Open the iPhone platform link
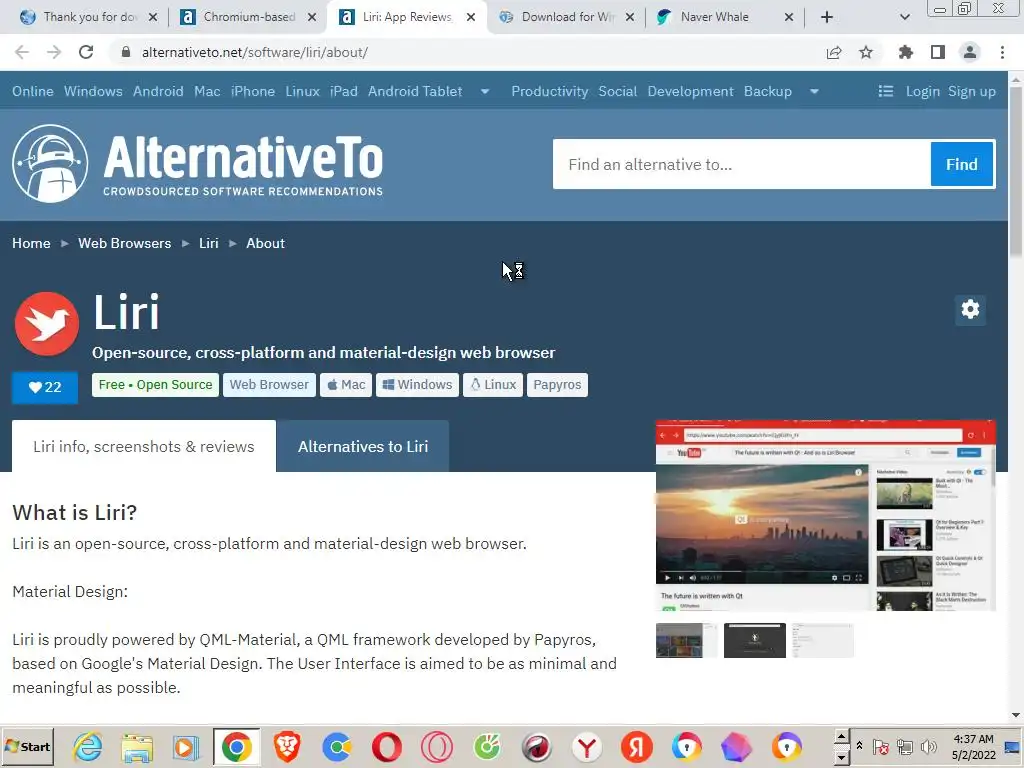Viewport: 1024px width, 768px height. [x=253, y=91]
